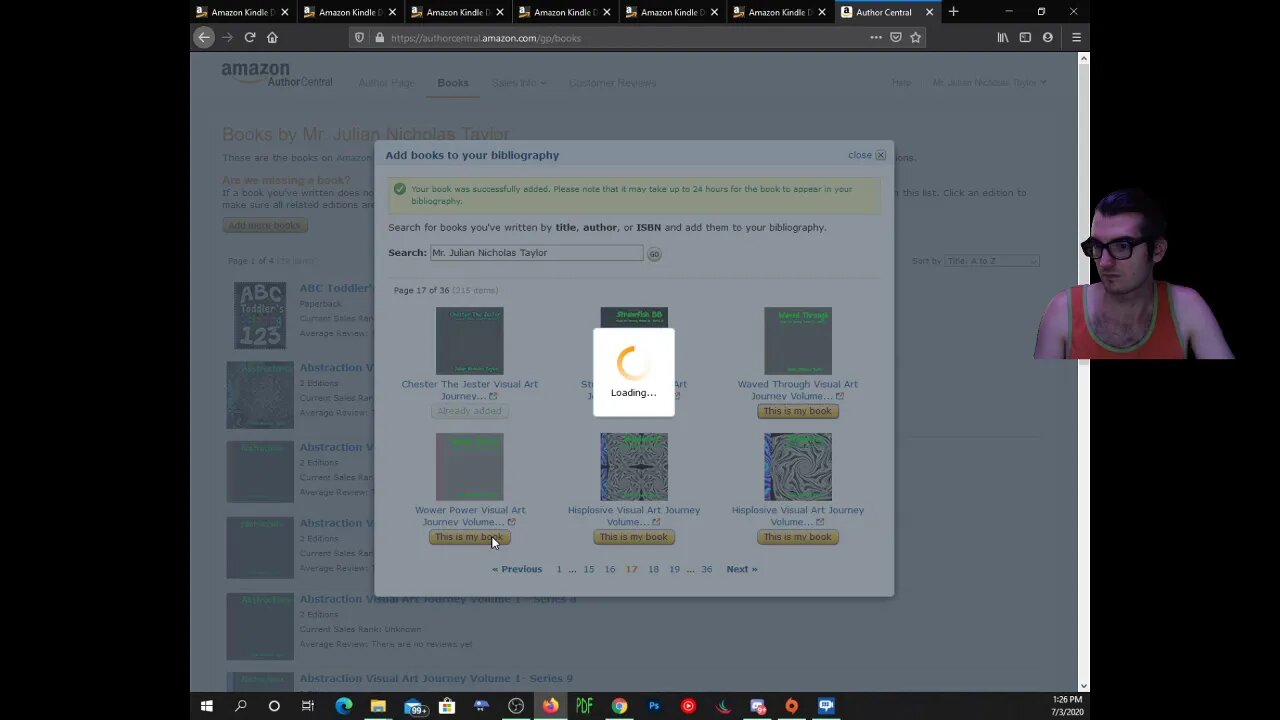1280x720 pixels.
Task: Reload the Author Central page
Action: pyautogui.click(x=250, y=37)
